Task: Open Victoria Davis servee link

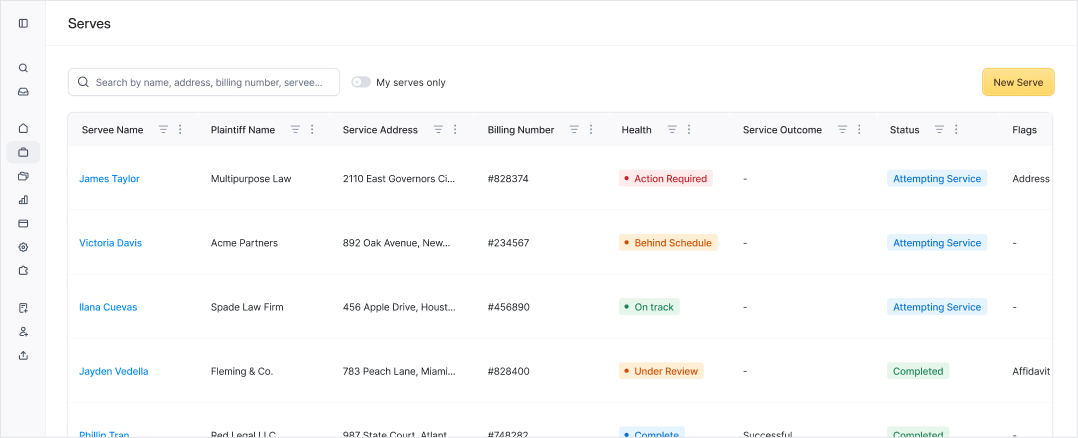Action: coord(110,243)
